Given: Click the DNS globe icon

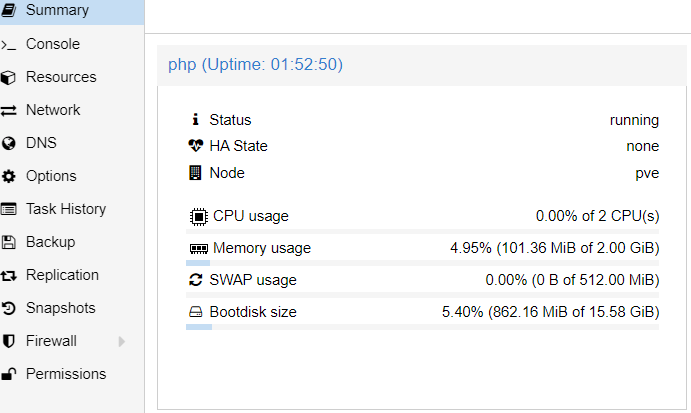Looking at the screenshot, I should 8,143.
